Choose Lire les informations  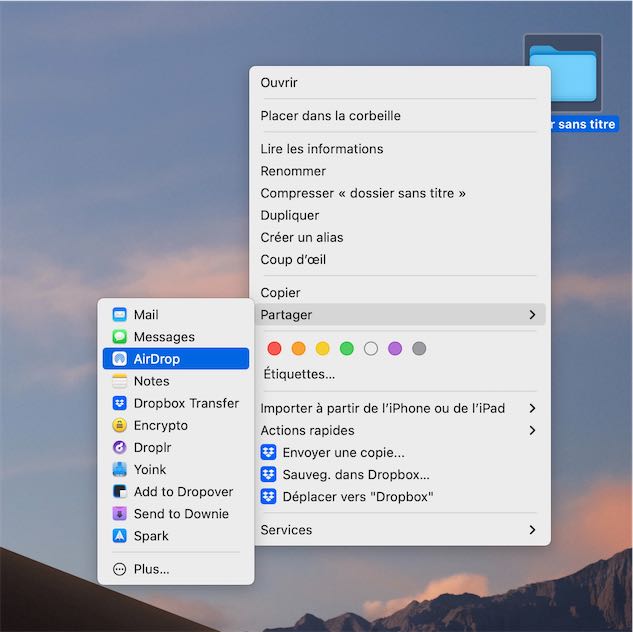pos(400,149)
